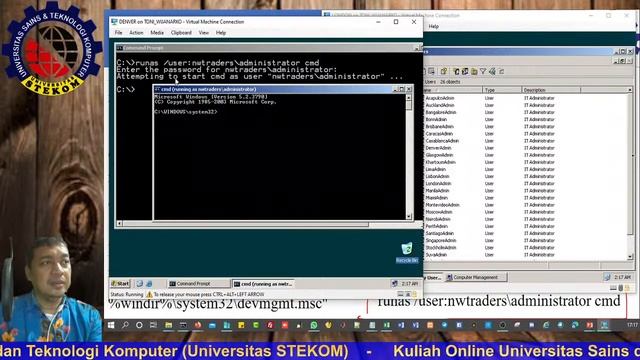
Task: Click scroll-down arrow of the user list scrollbar
Action: 630,257
